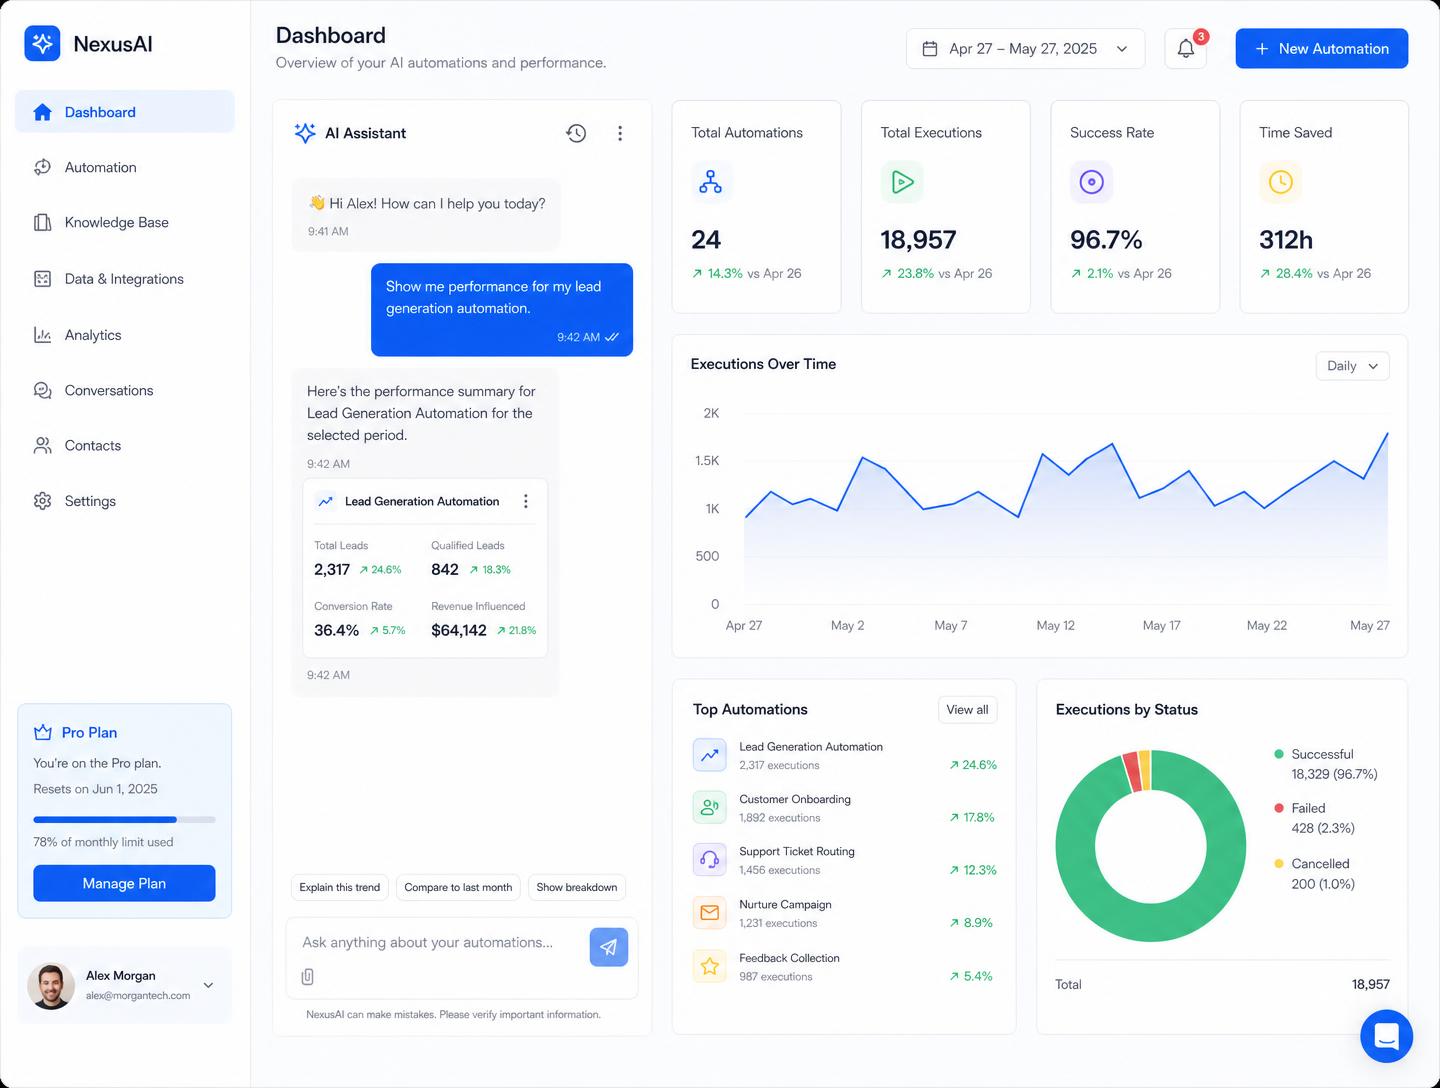Click Alex Morgan's profile photo
Image resolution: width=1440 pixels, height=1088 pixels.
click(51, 986)
